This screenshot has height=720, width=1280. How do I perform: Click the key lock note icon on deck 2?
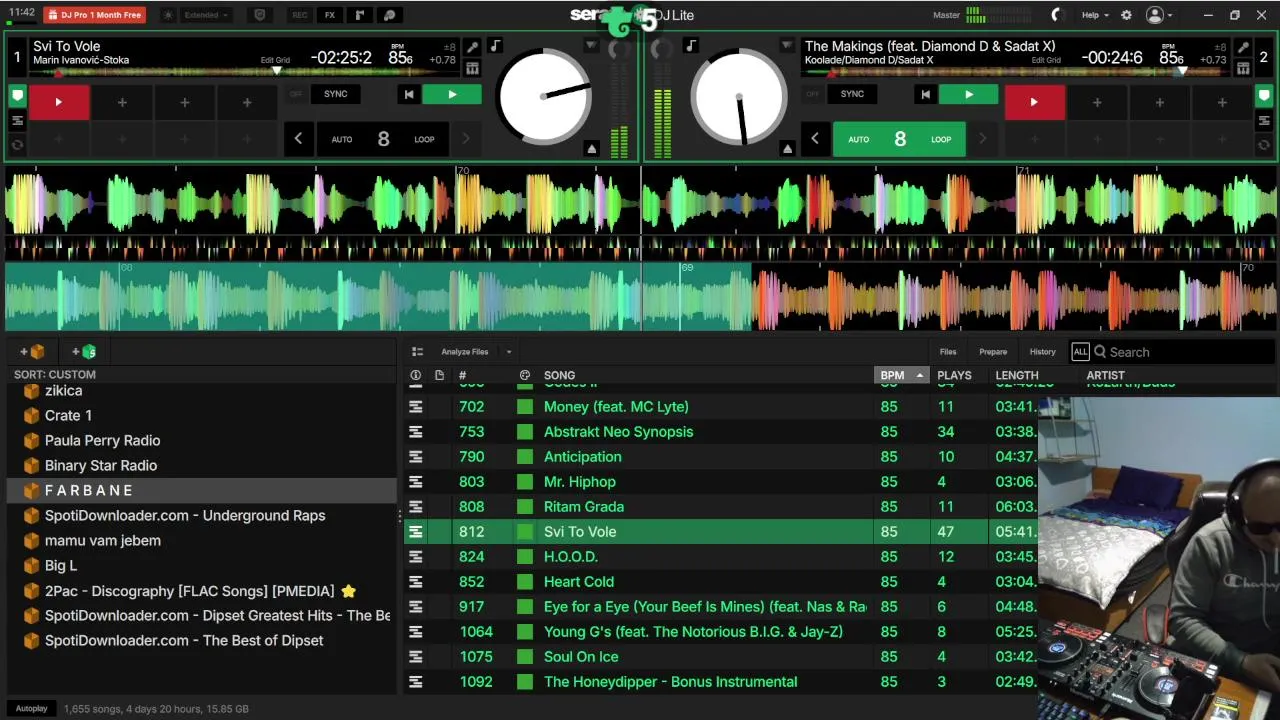click(690, 46)
